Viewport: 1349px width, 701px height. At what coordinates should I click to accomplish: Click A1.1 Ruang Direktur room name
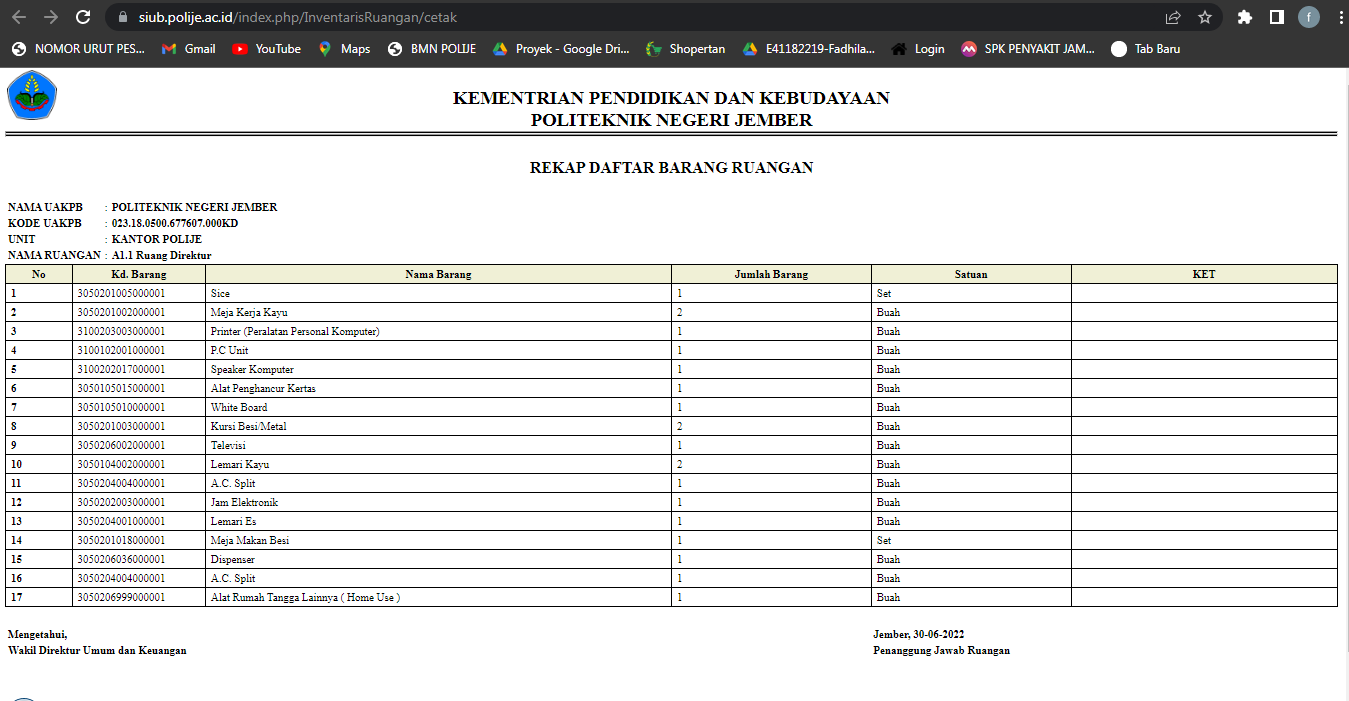(x=161, y=256)
